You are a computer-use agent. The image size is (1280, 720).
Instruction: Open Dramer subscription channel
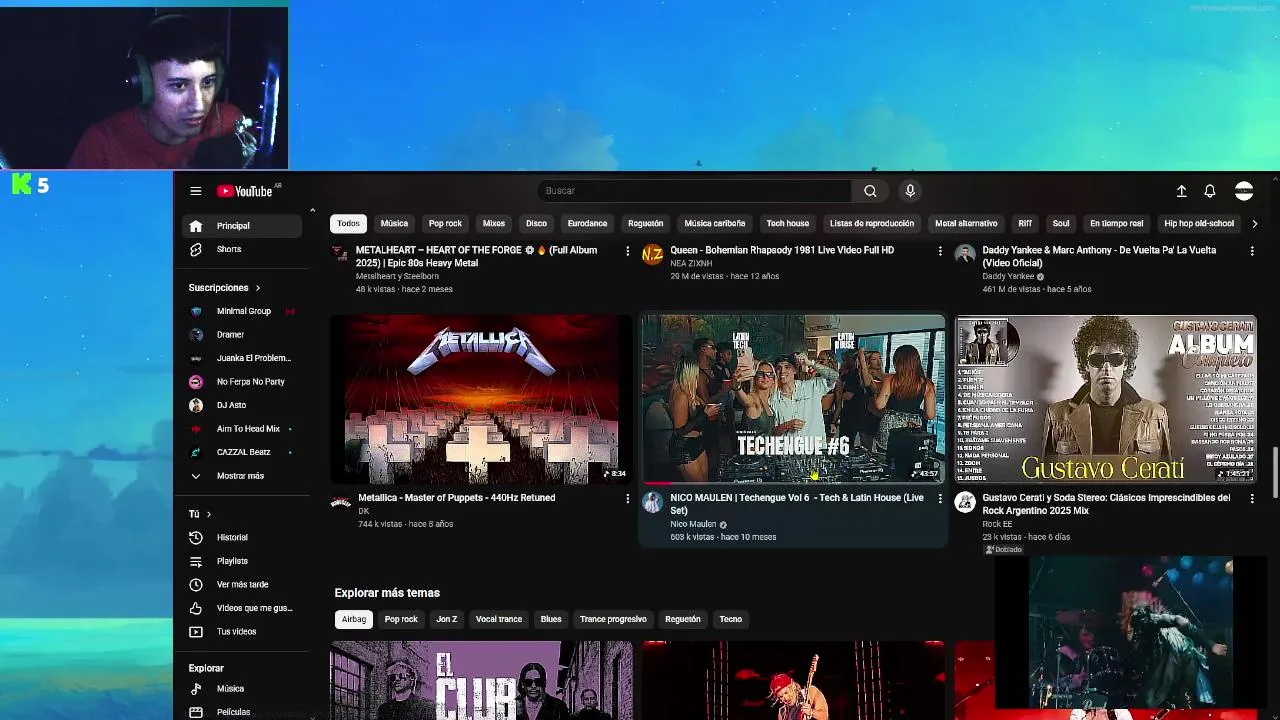(242, 335)
